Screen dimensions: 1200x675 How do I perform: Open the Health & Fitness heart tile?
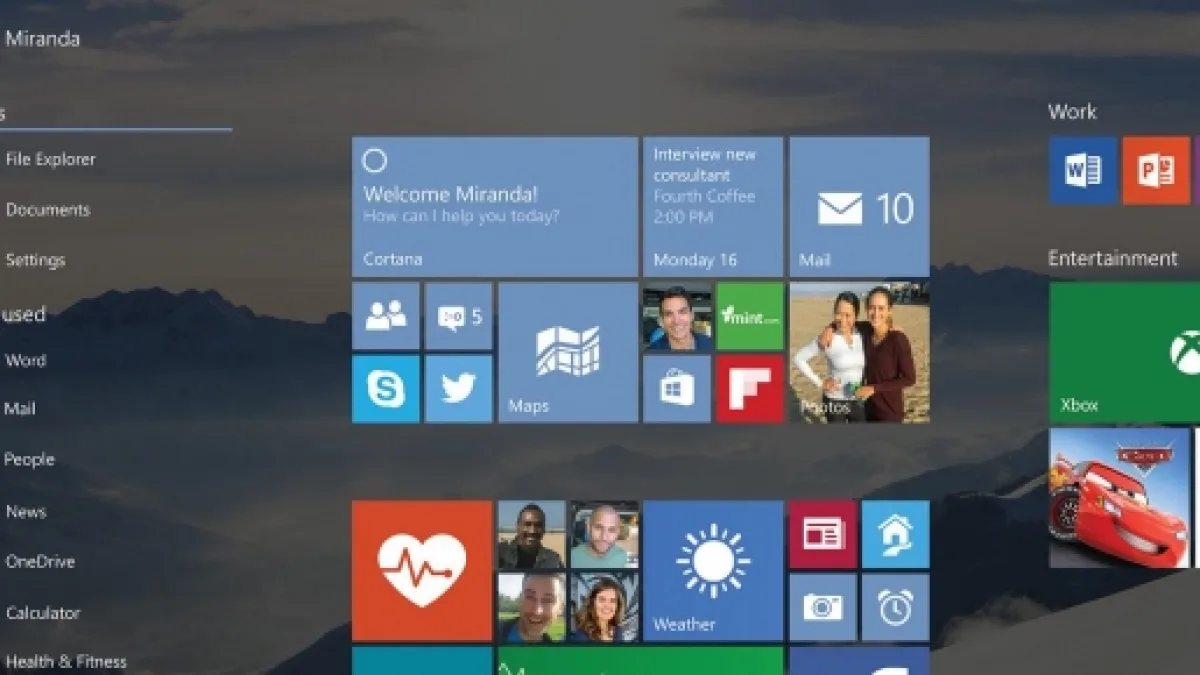421,570
